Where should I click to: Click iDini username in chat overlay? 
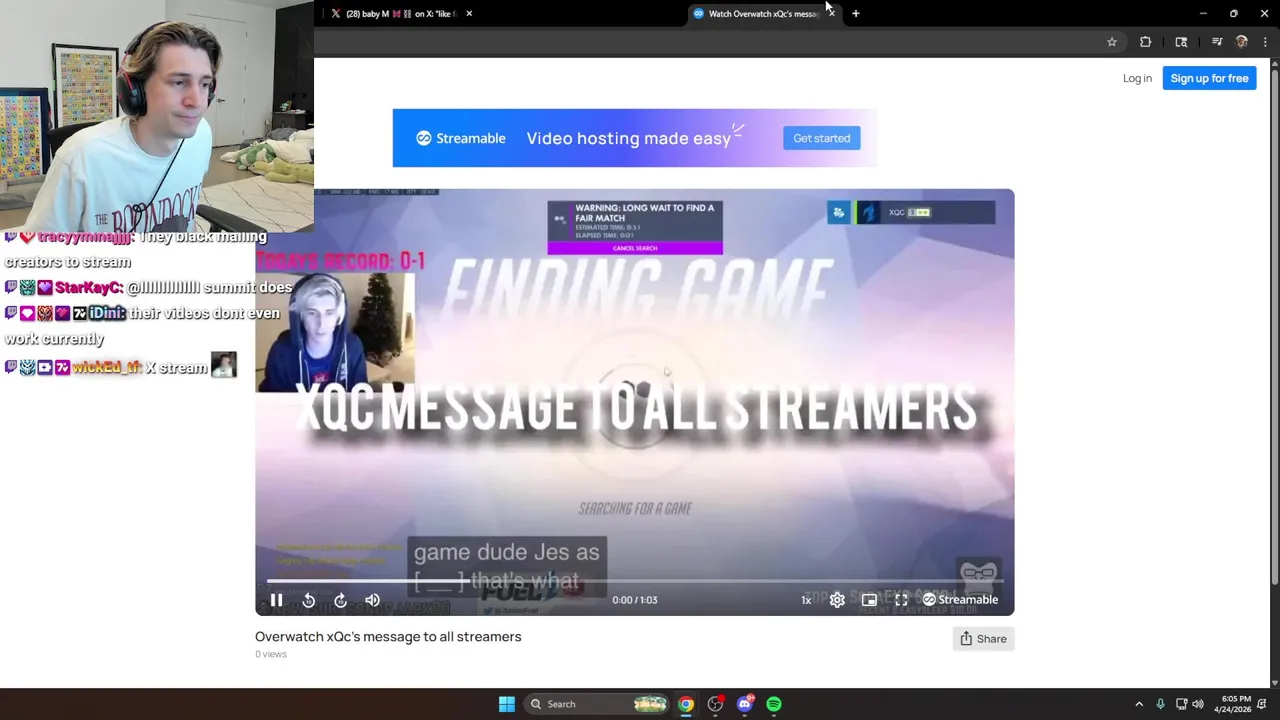click(107, 313)
